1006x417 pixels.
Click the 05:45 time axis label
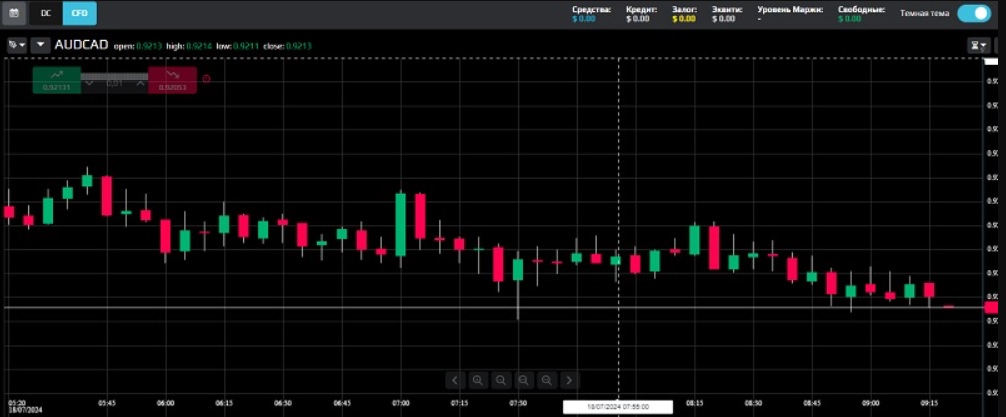[107, 404]
